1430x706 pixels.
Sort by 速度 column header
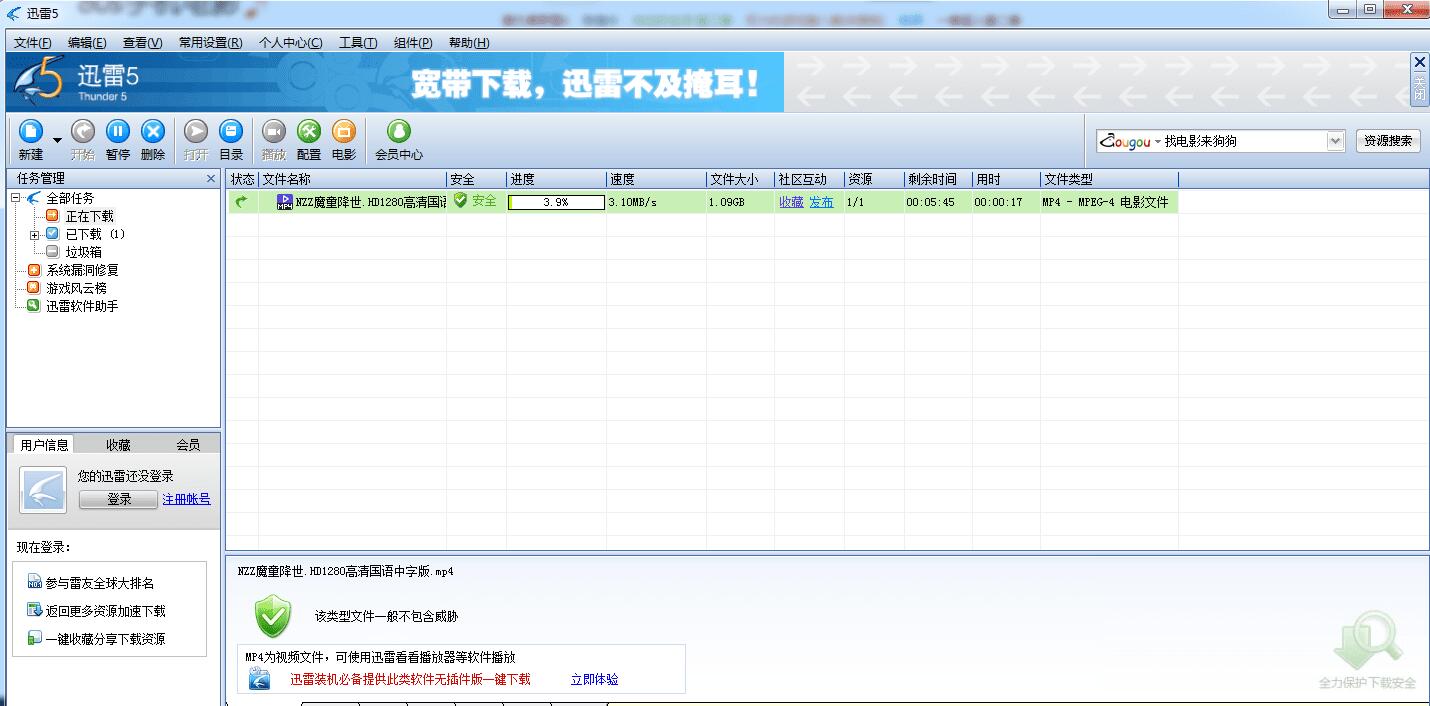click(x=656, y=179)
